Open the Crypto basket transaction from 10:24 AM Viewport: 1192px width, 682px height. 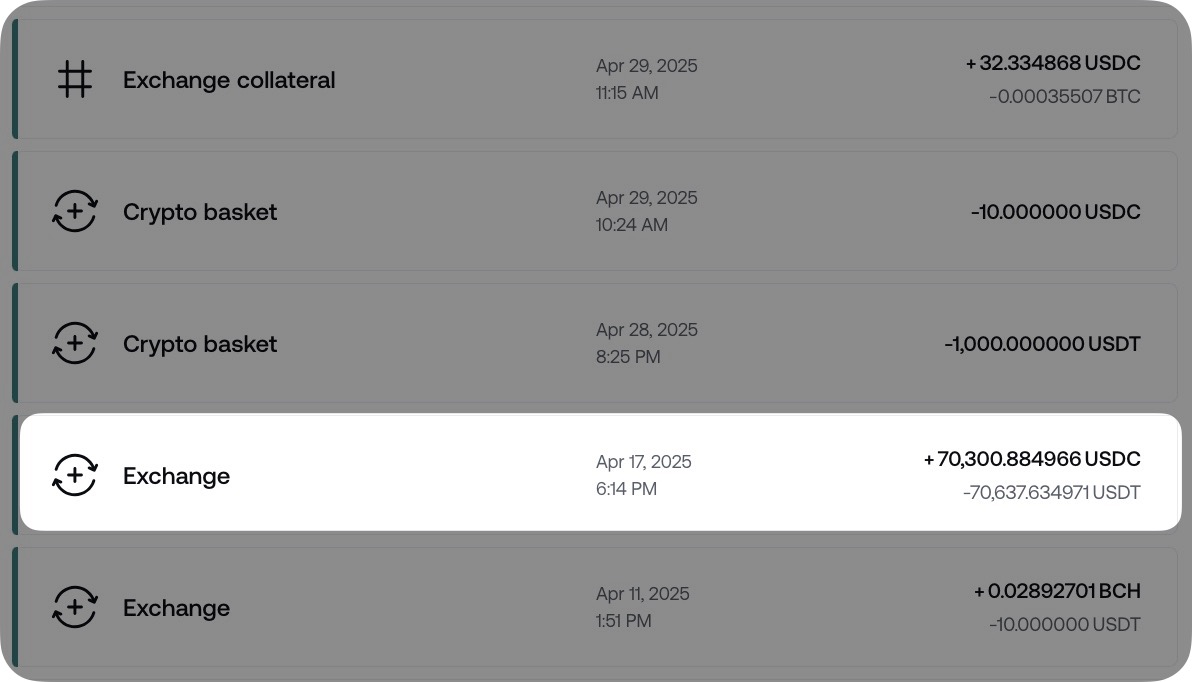tap(200, 212)
